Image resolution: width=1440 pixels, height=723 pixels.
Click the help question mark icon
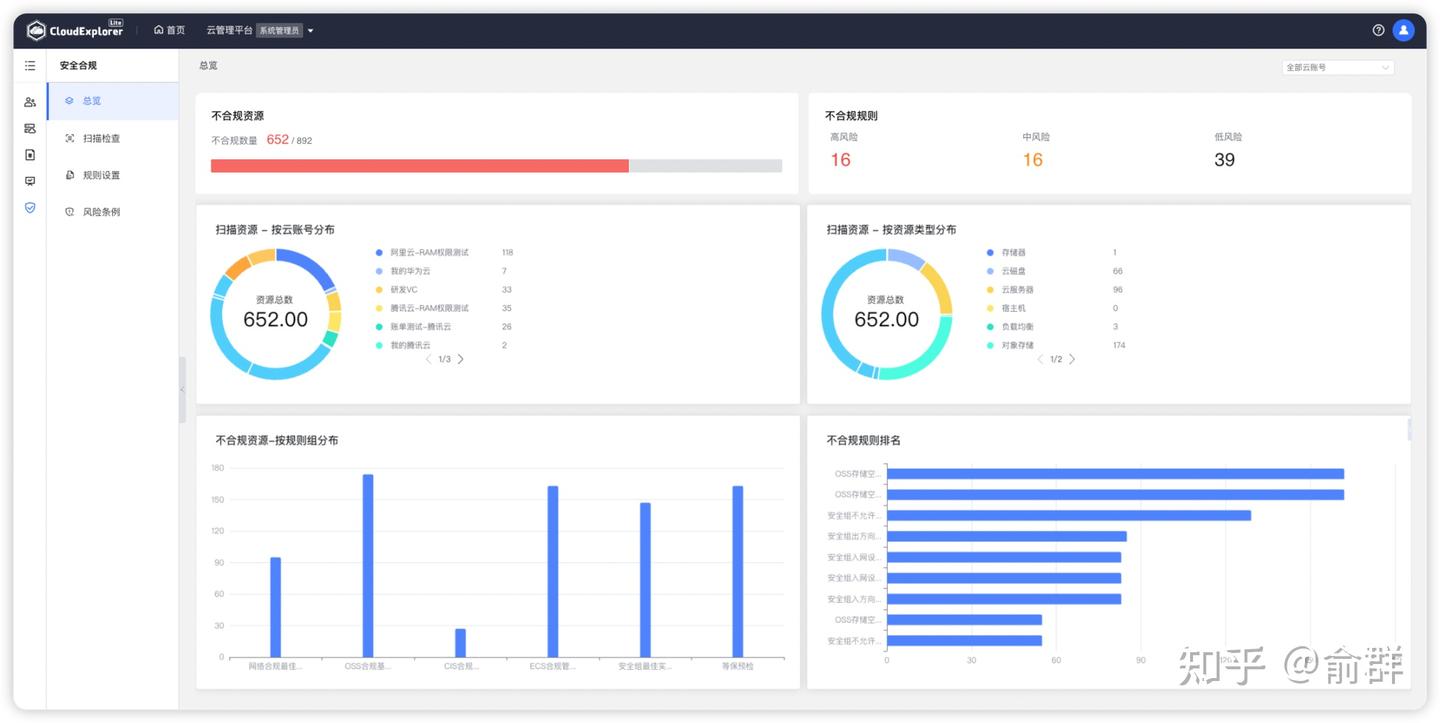(1378, 30)
